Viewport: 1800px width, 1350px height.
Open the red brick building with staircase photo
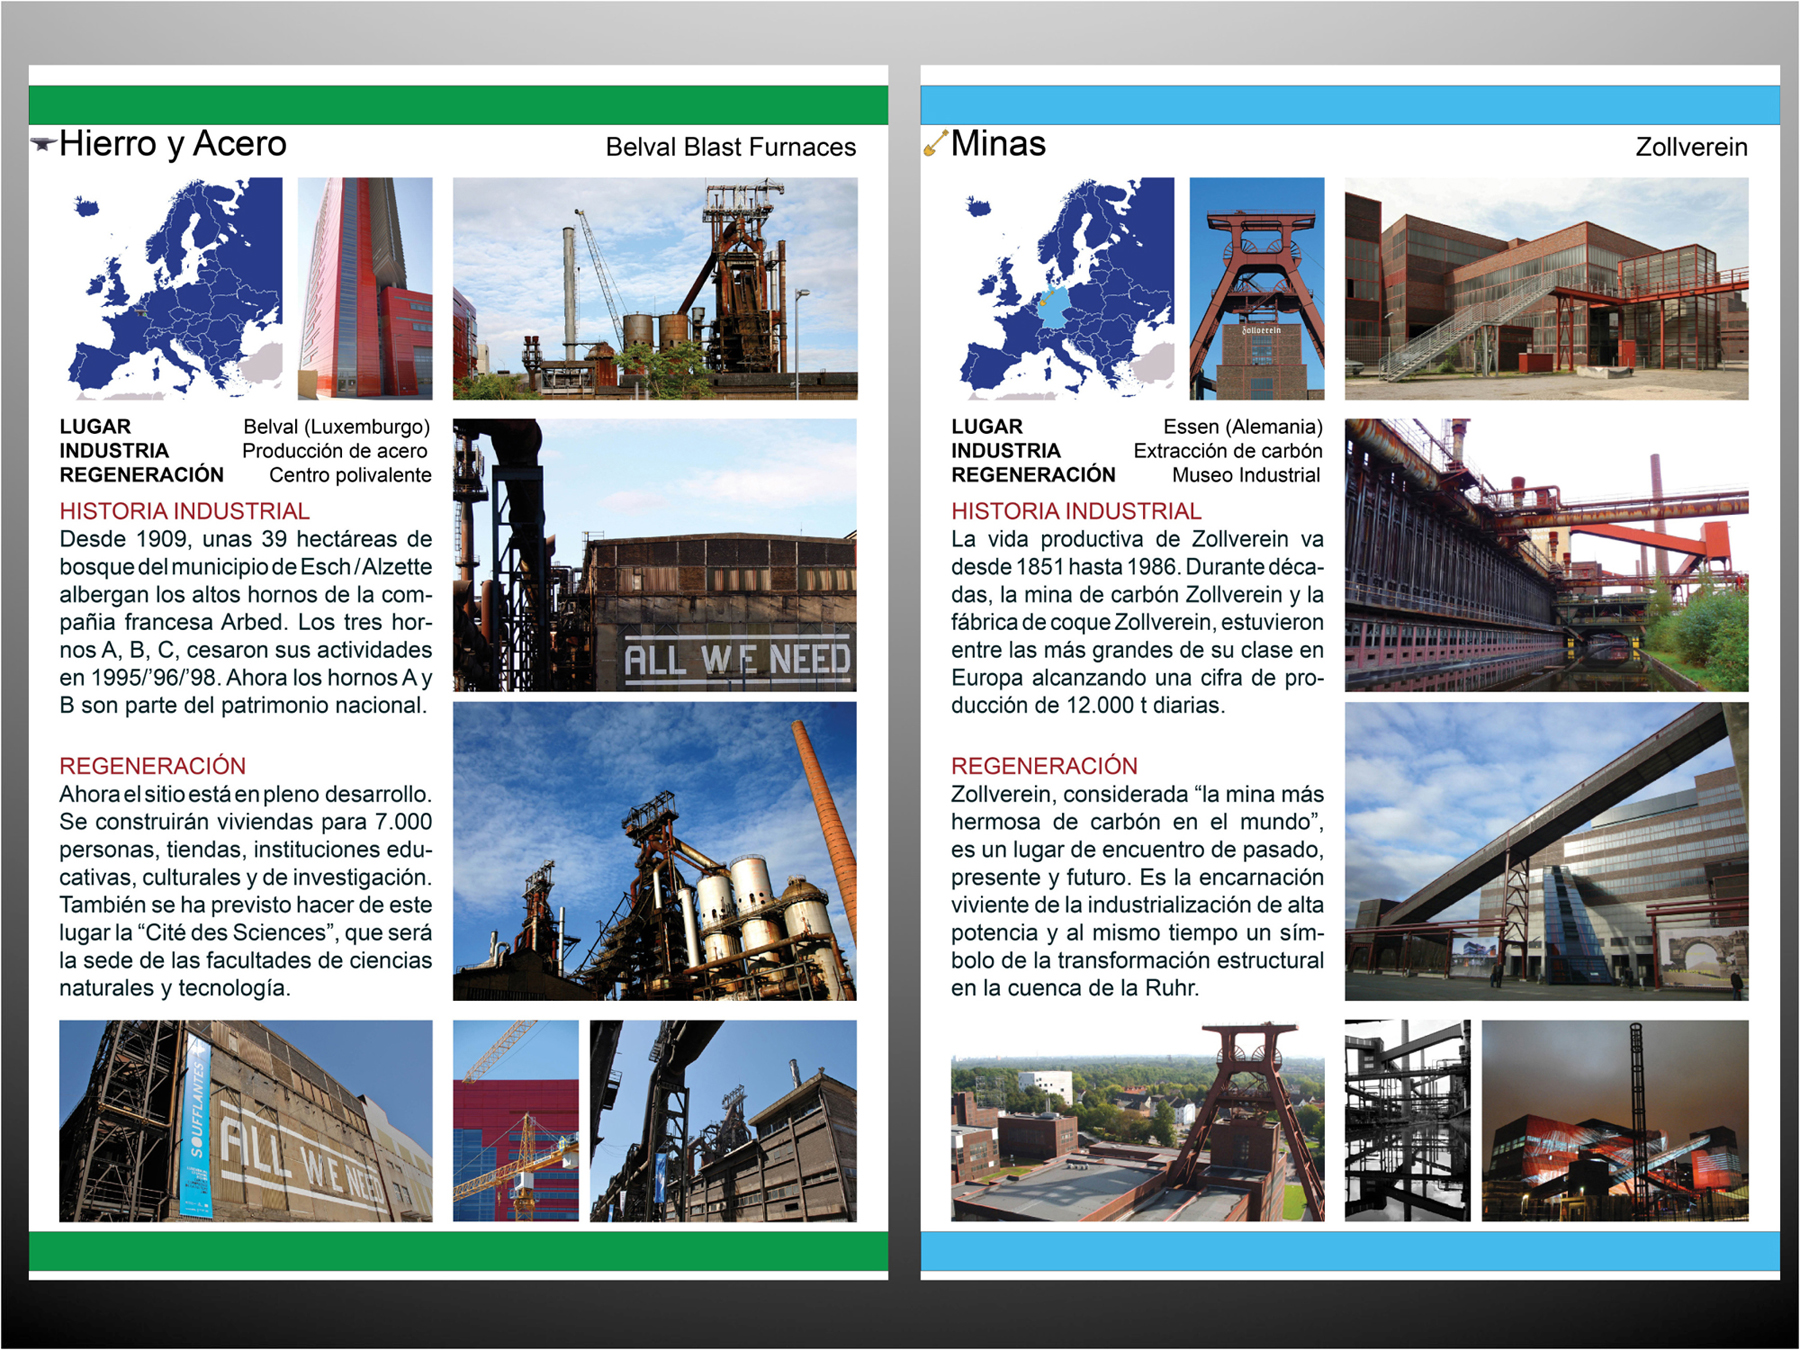pos(1546,289)
